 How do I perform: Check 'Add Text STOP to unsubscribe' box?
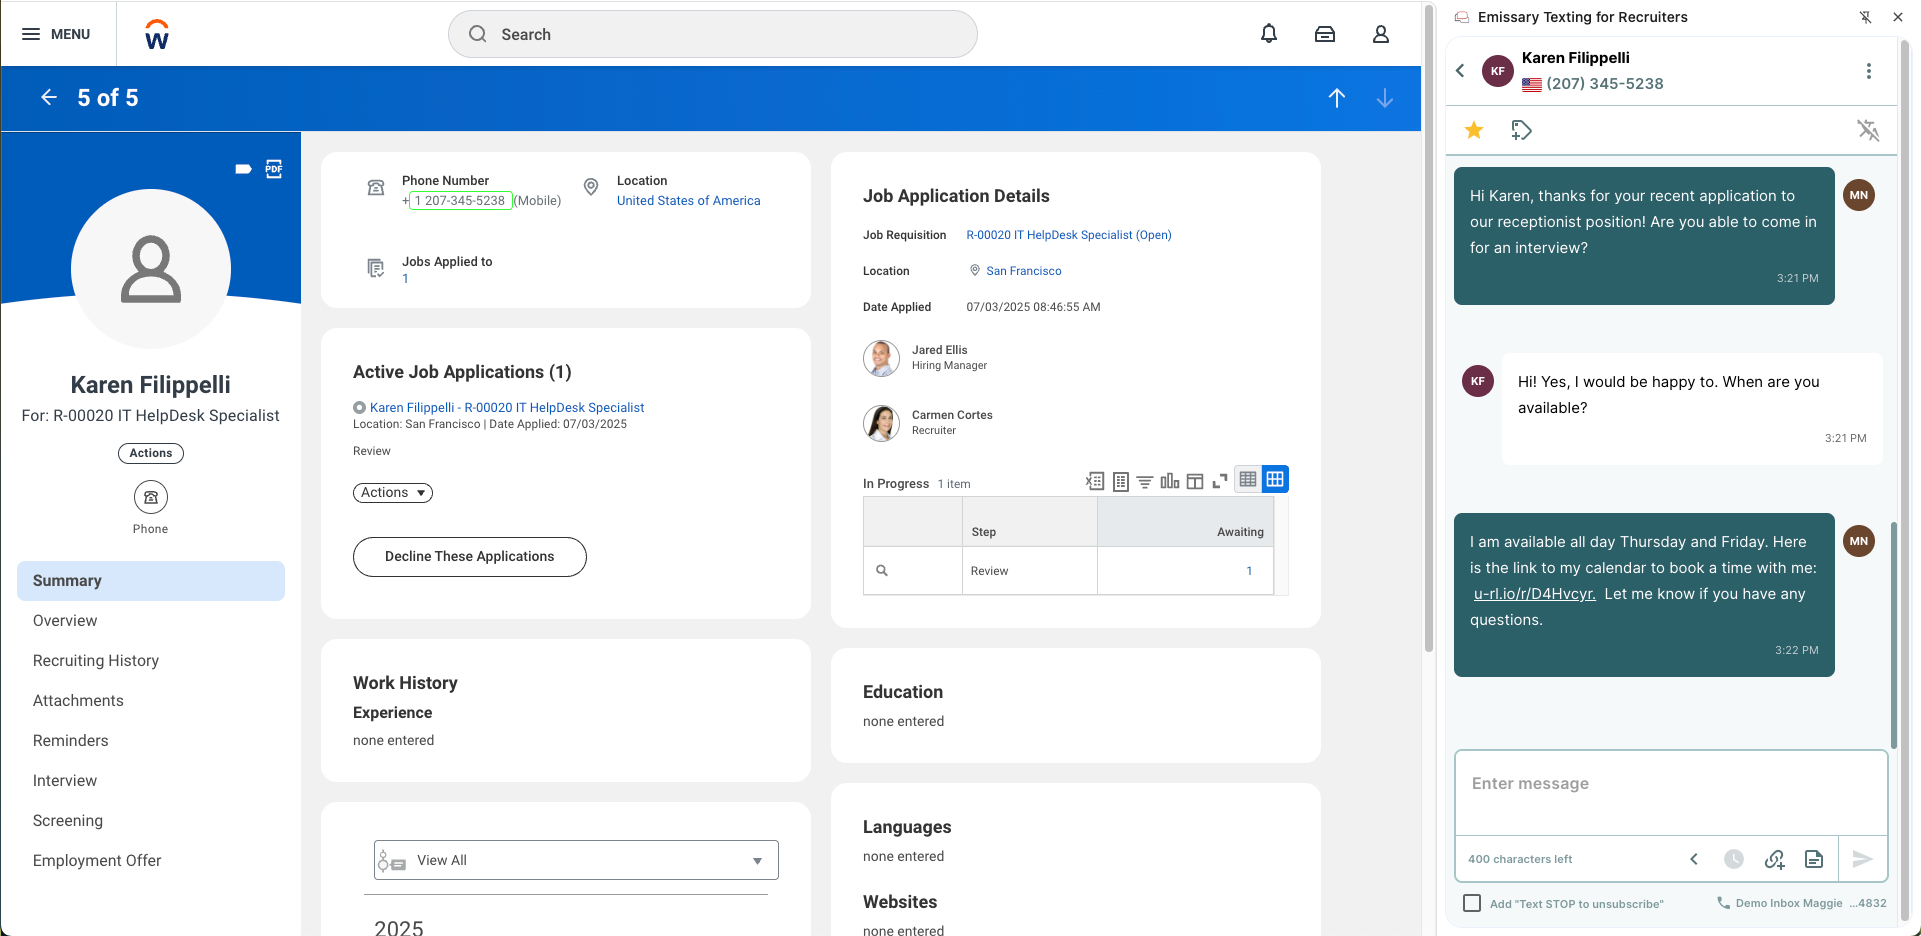tap(1472, 903)
